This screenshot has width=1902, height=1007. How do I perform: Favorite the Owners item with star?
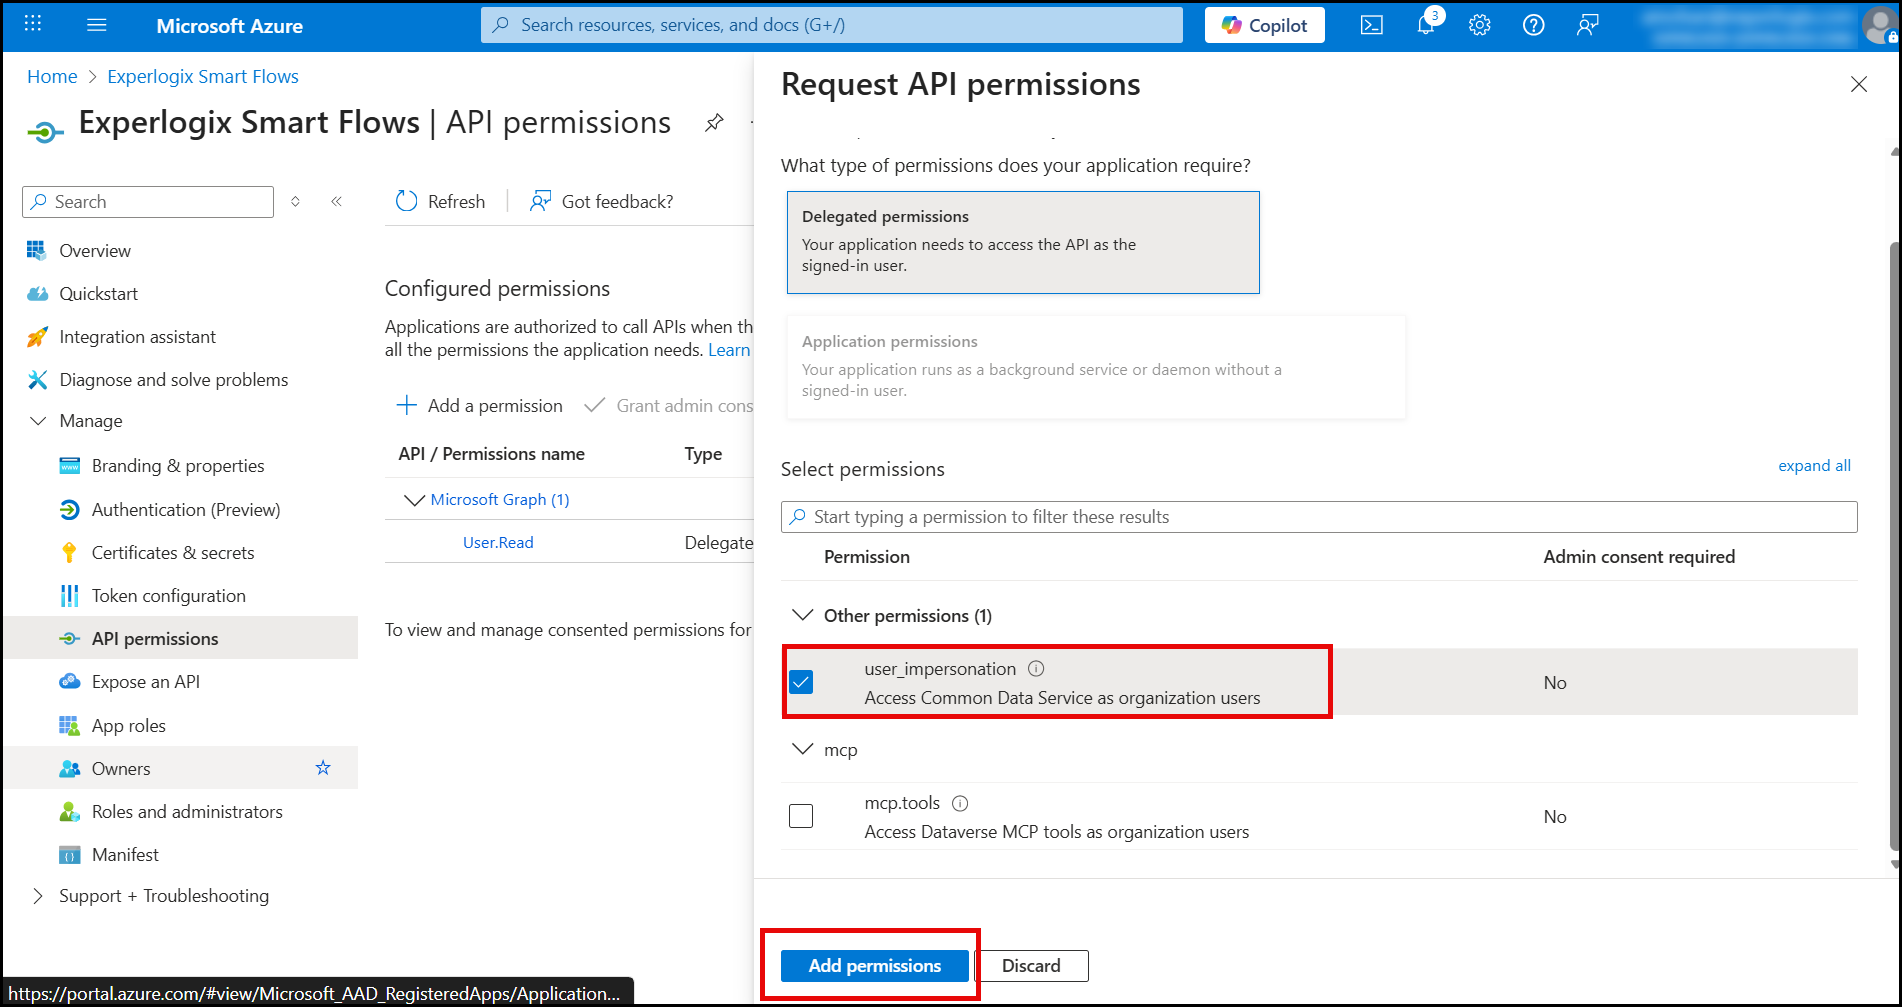[323, 768]
